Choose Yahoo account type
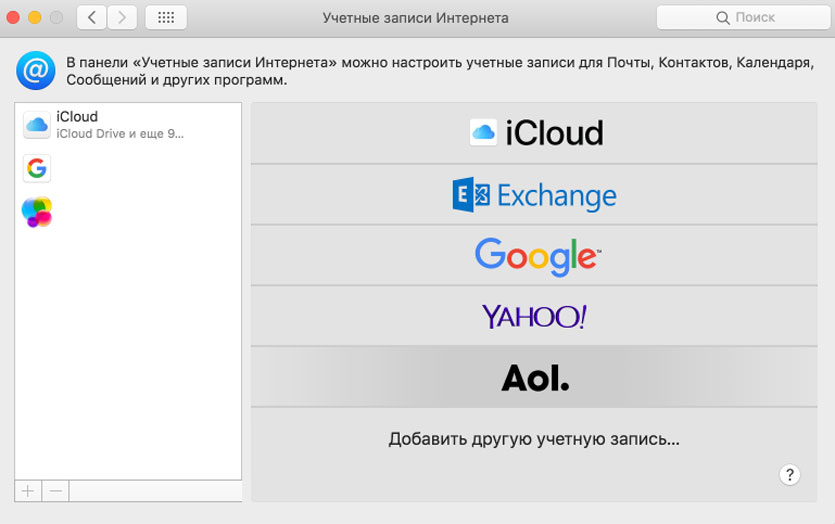Image resolution: width=835 pixels, height=524 pixels. click(x=536, y=316)
